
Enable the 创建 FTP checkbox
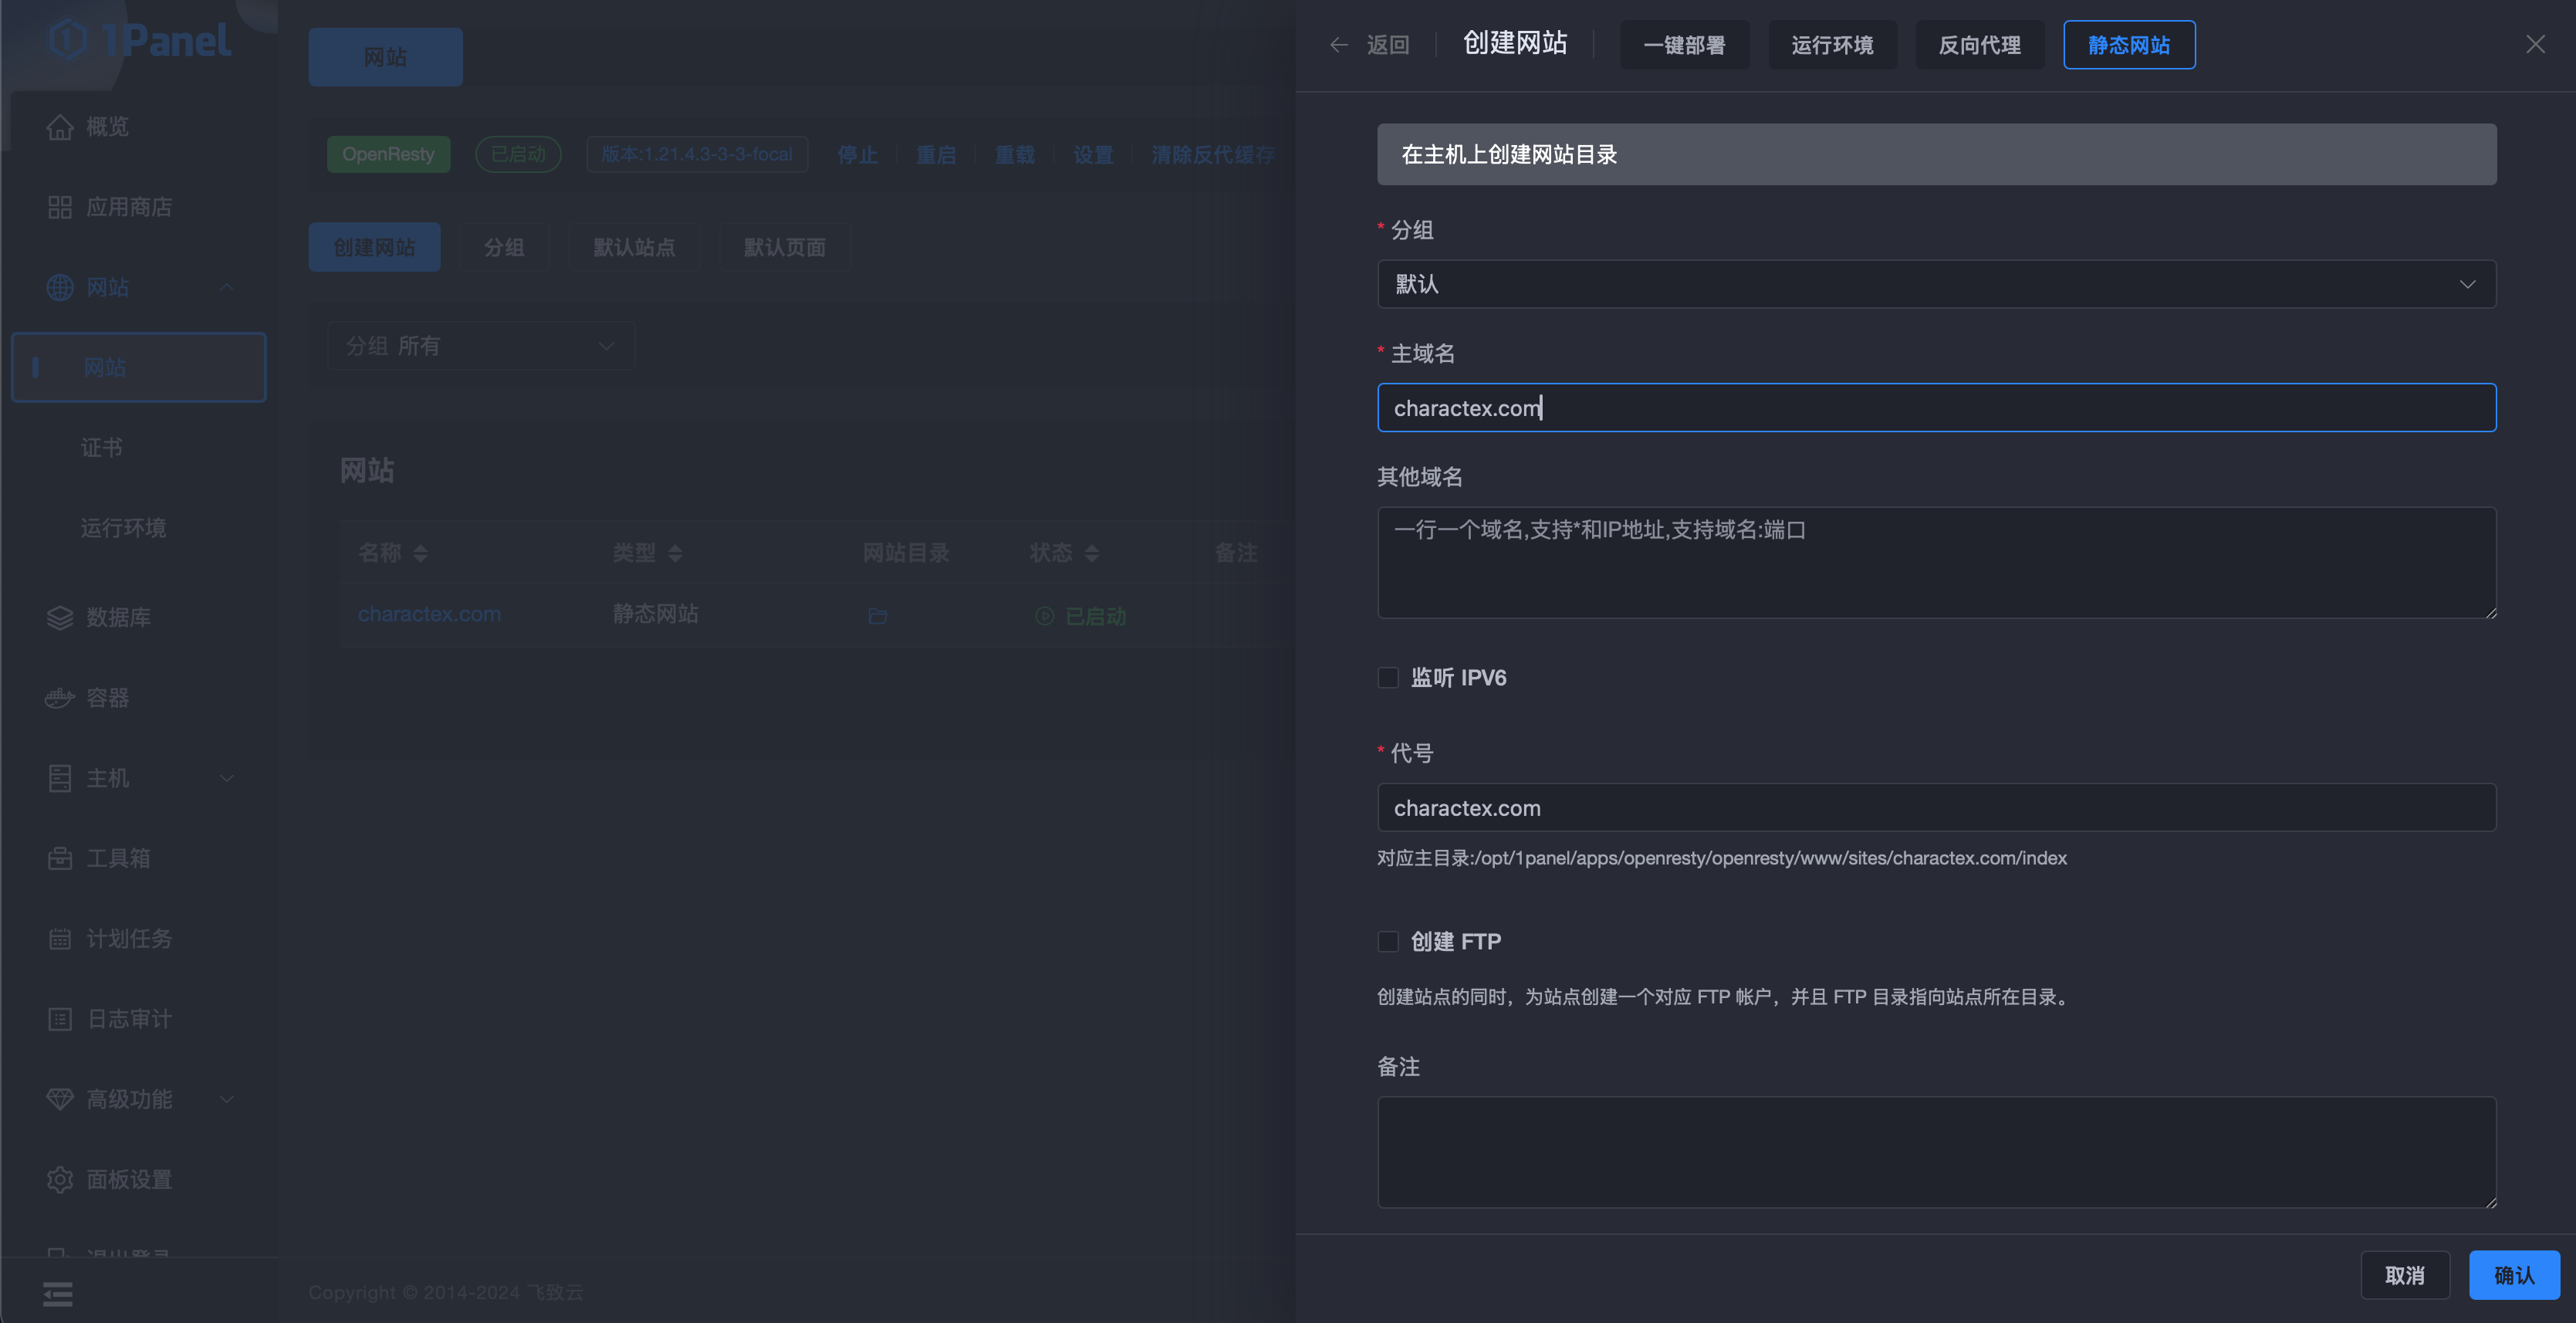1388,942
